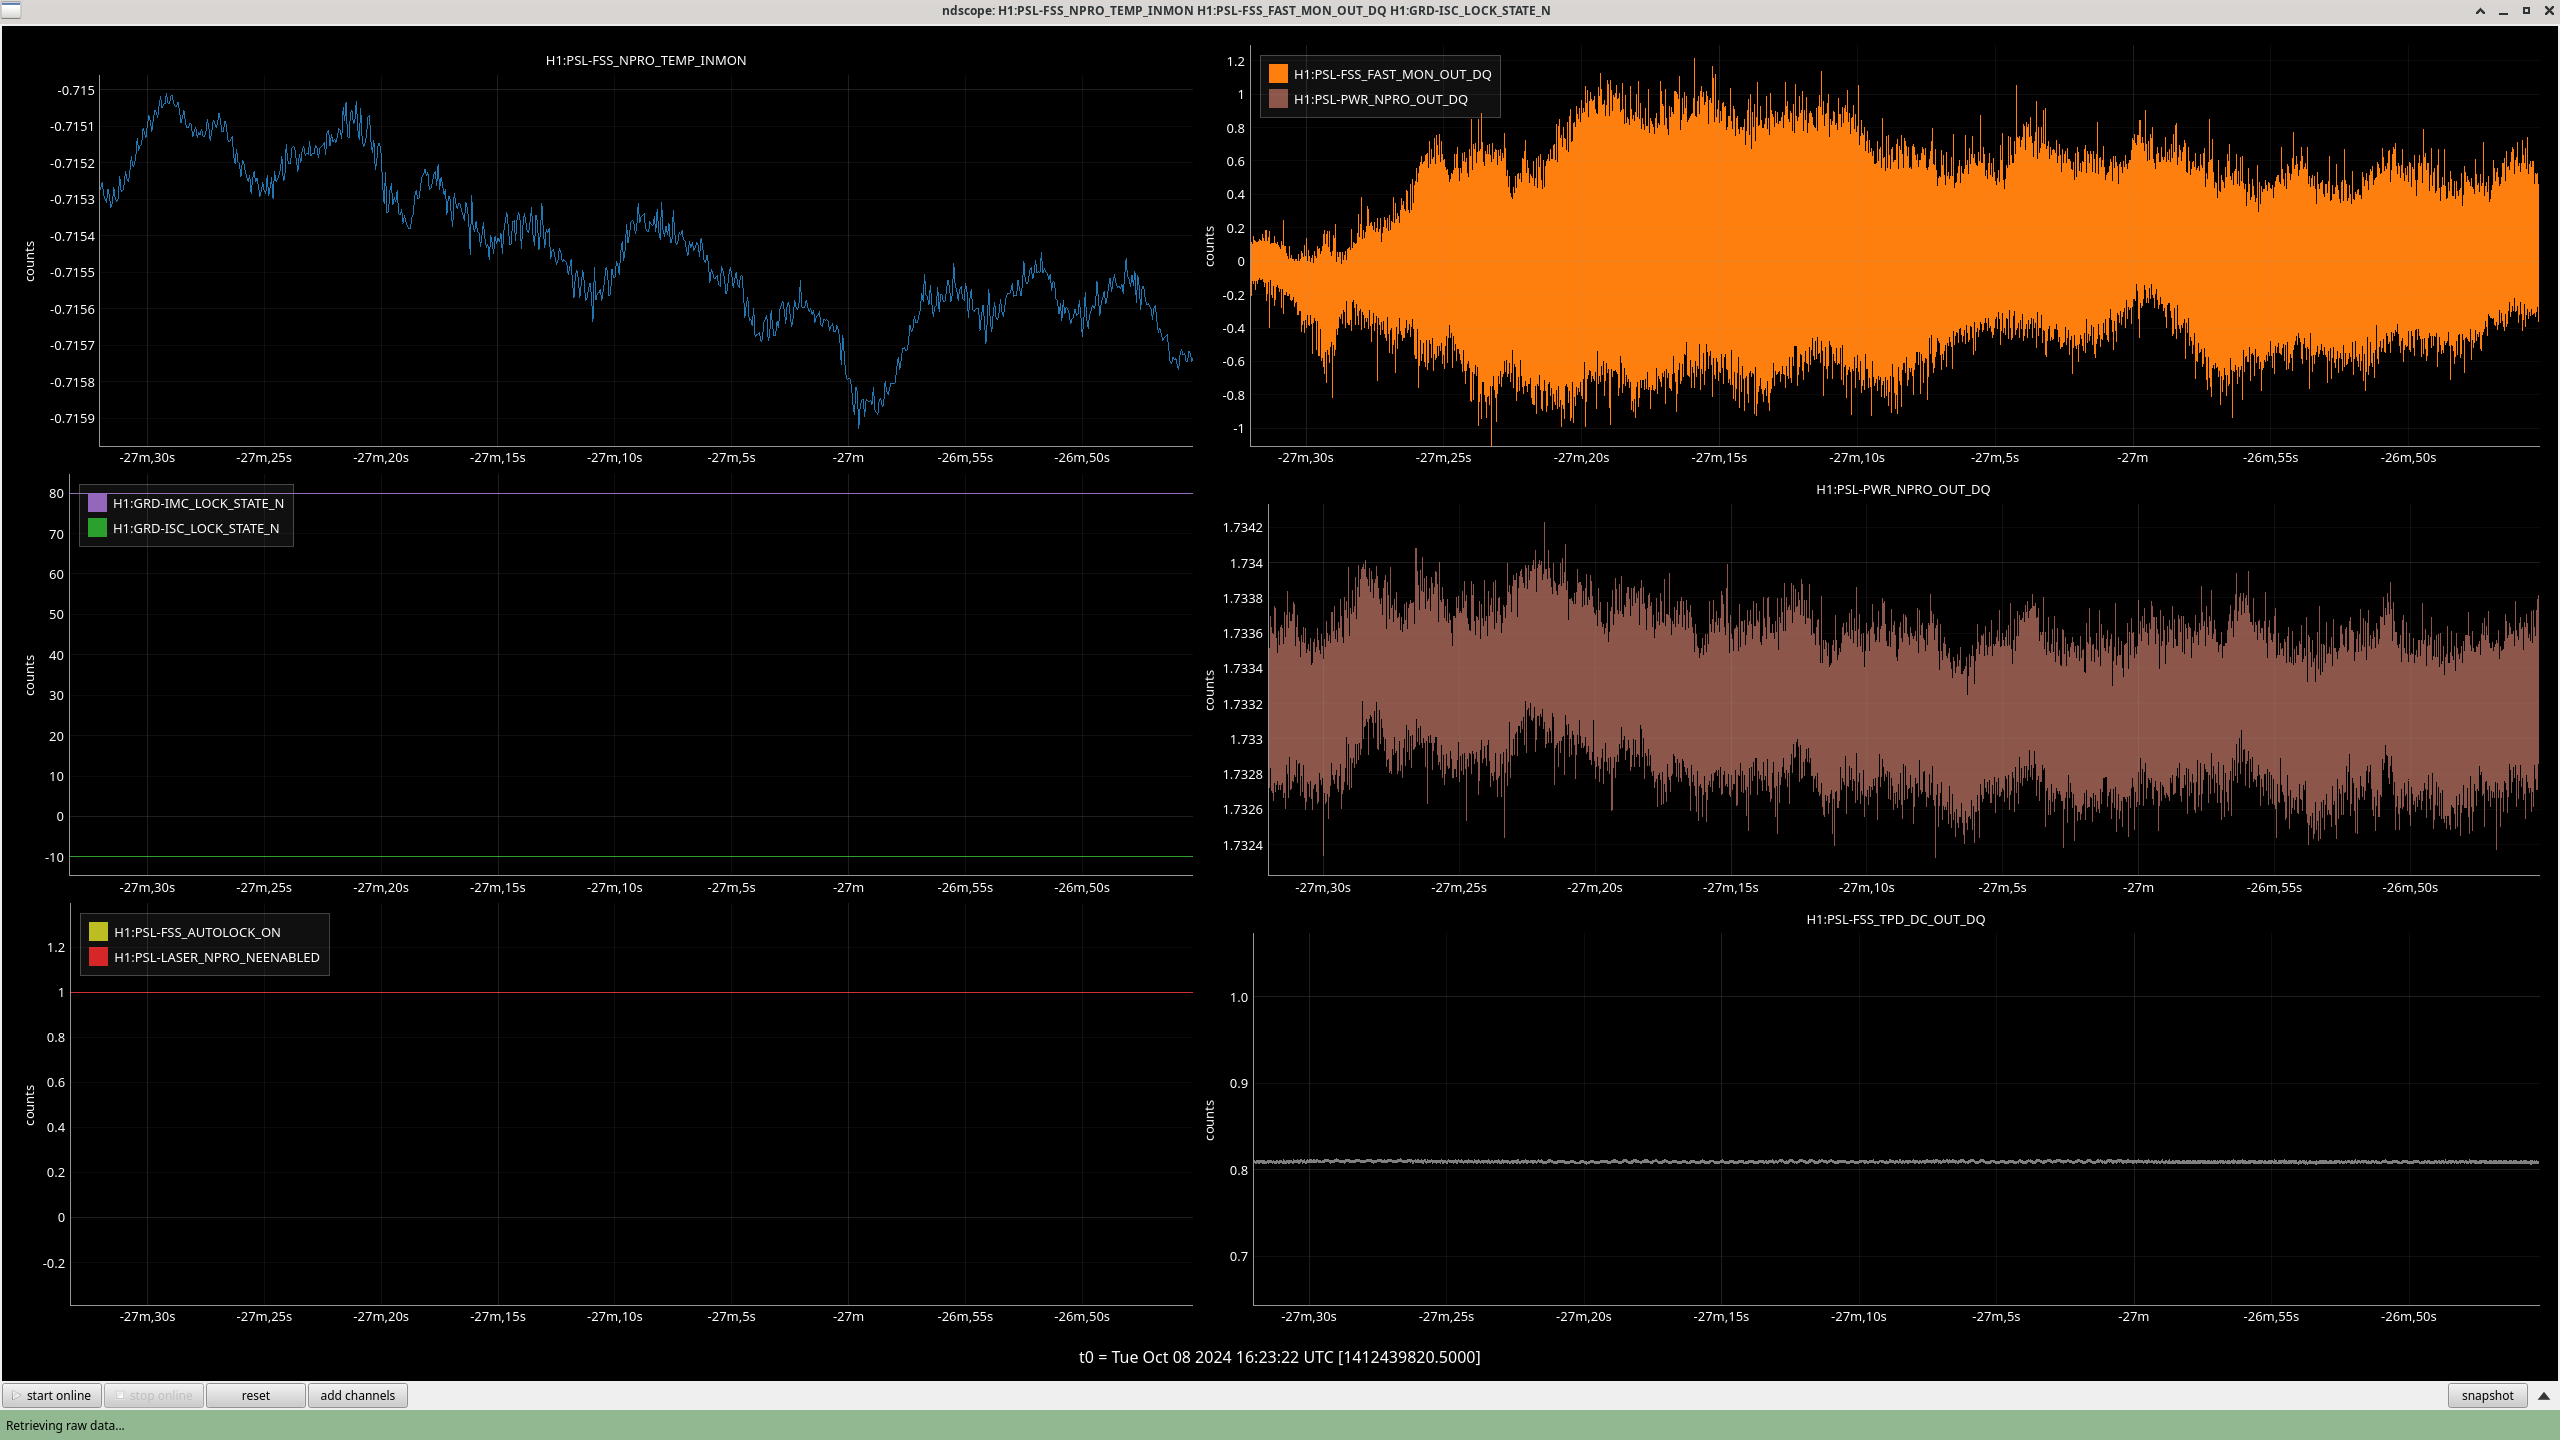Expand the bottom control panel arrow
Viewport: 2560px width, 1440px height.
click(x=2544, y=1395)
